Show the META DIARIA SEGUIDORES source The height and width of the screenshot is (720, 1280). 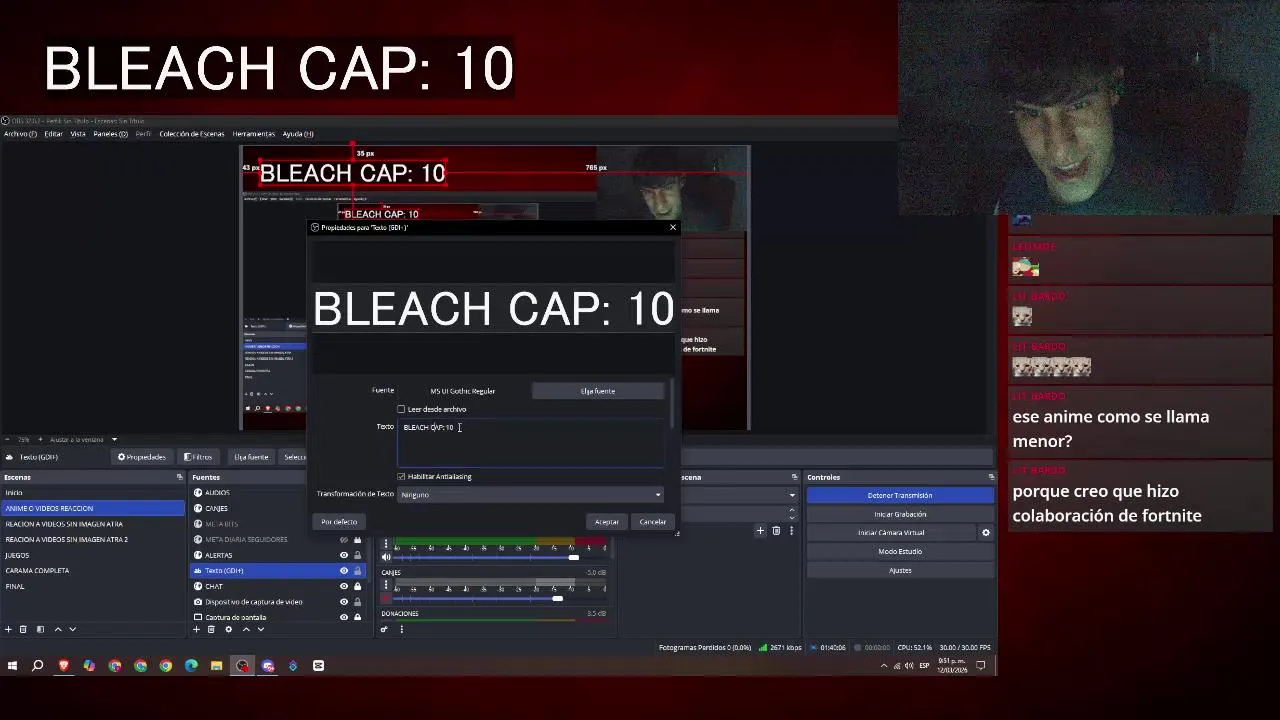pyautogui.click(x=343, y=540)
